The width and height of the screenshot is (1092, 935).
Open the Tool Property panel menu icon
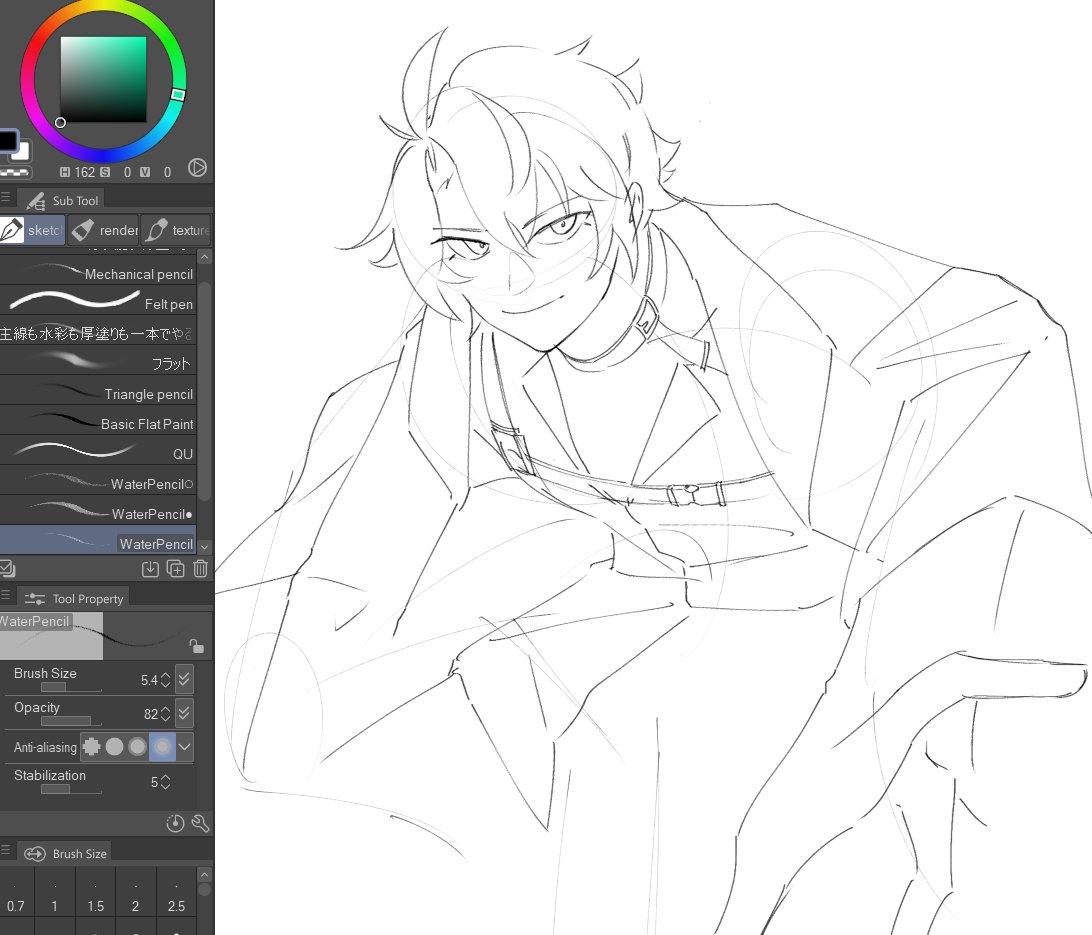(x=6, y=596)
